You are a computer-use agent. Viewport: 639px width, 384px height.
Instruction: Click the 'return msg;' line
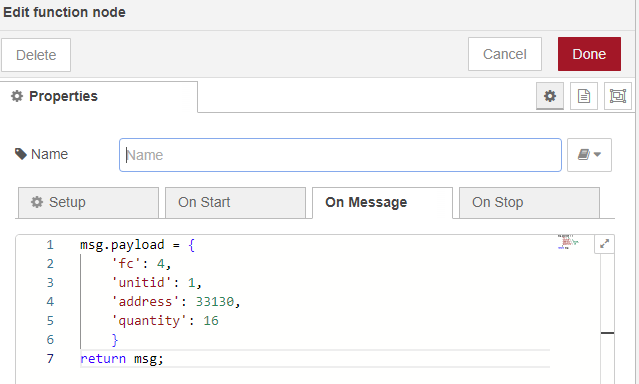[x=121, y=359]
